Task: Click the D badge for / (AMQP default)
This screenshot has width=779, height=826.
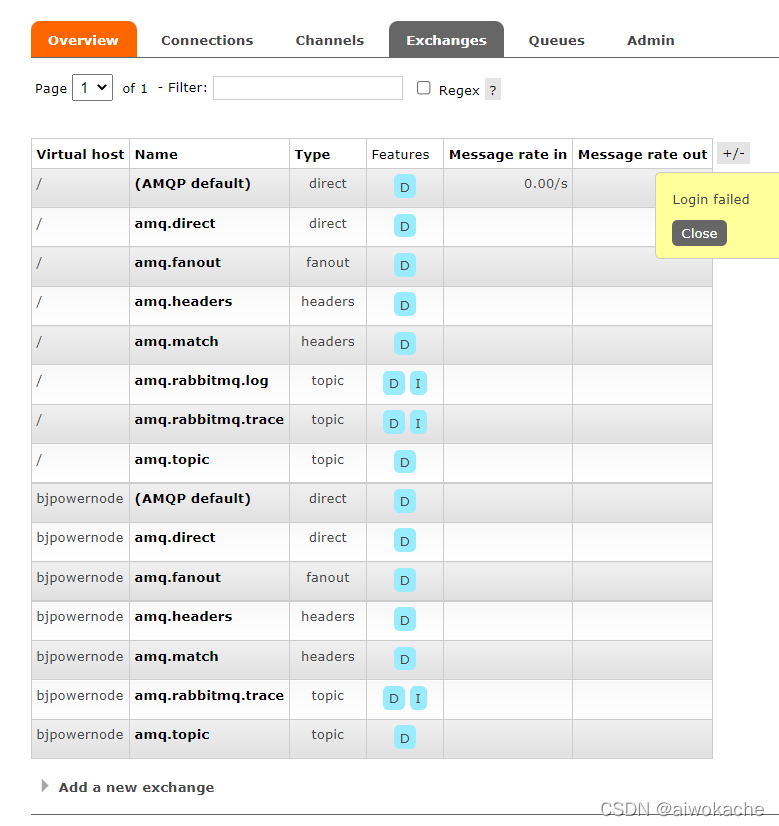Action: click(405, 186)
